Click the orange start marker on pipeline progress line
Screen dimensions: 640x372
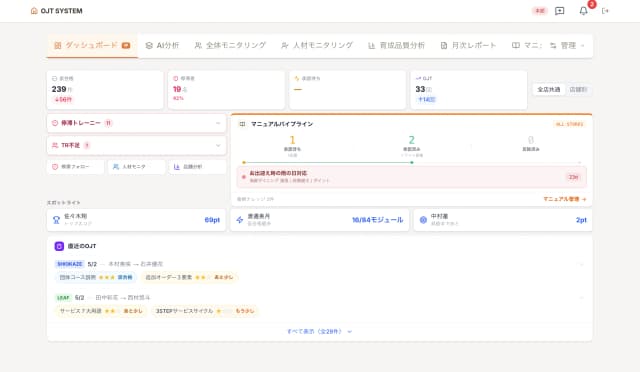click(x=244, y=163)
